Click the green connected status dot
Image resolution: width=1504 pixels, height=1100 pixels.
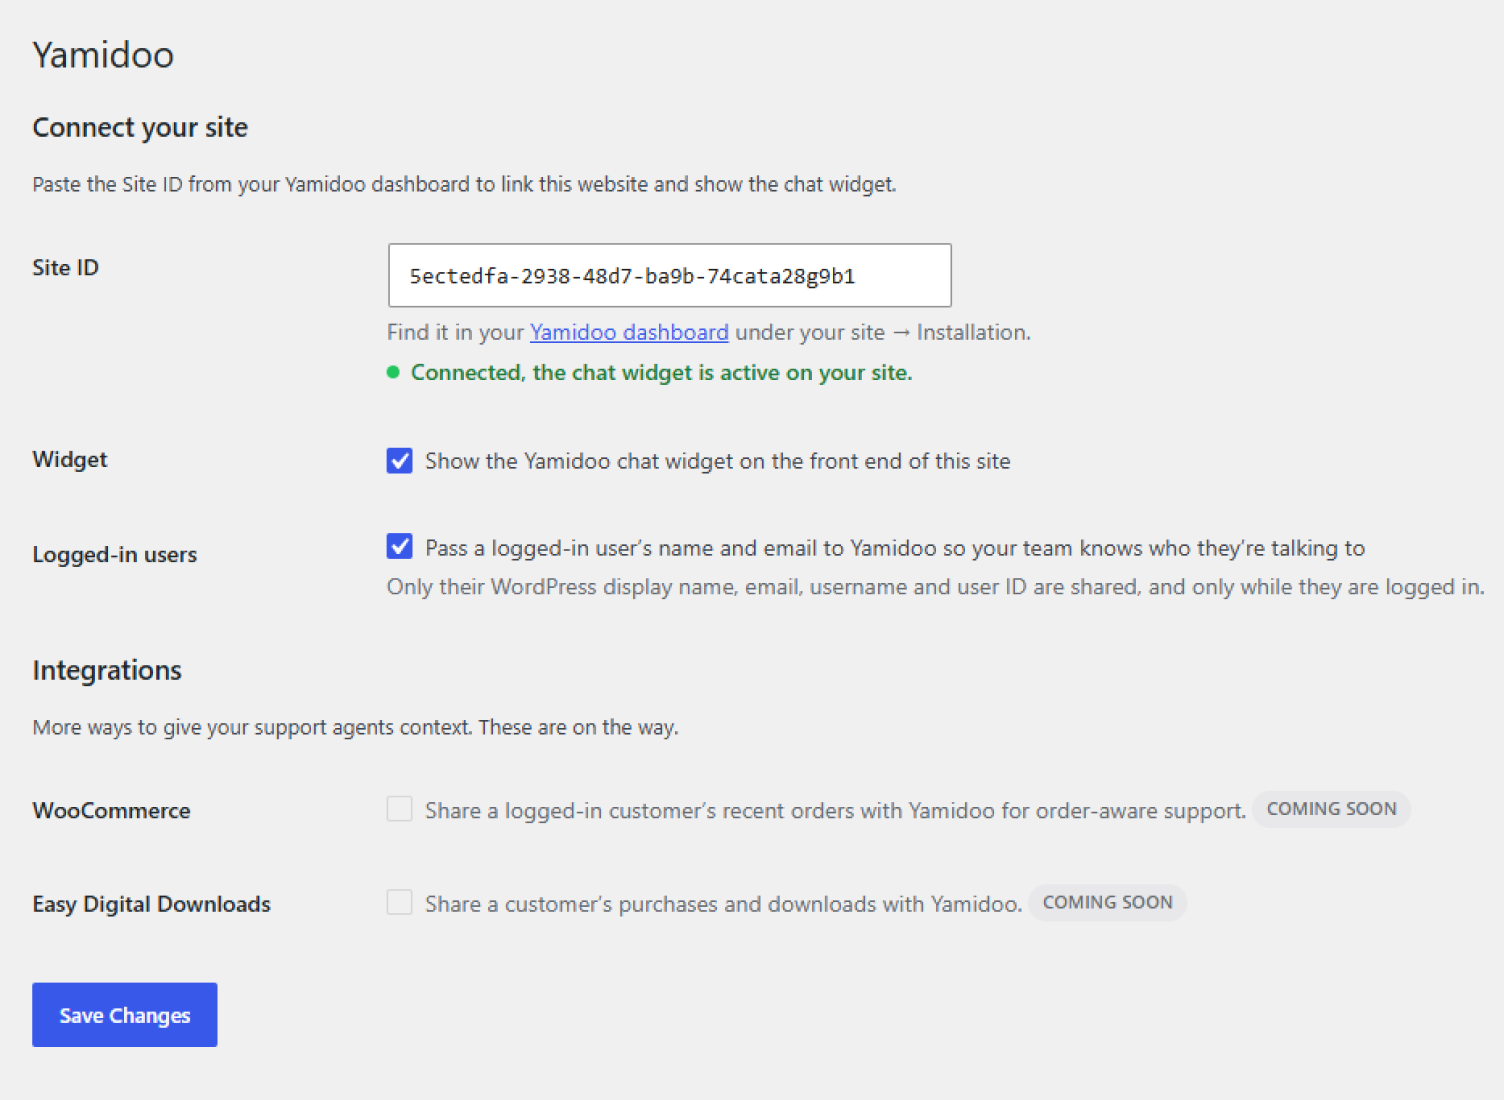[393, 372]
